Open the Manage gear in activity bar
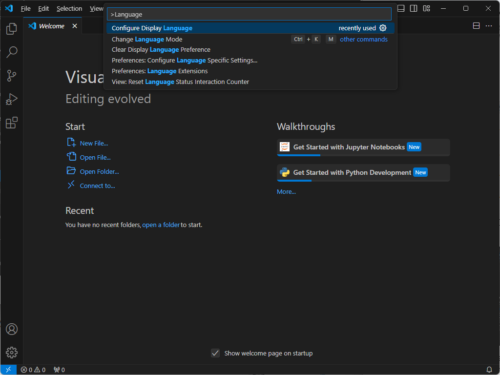 point(12,352)
